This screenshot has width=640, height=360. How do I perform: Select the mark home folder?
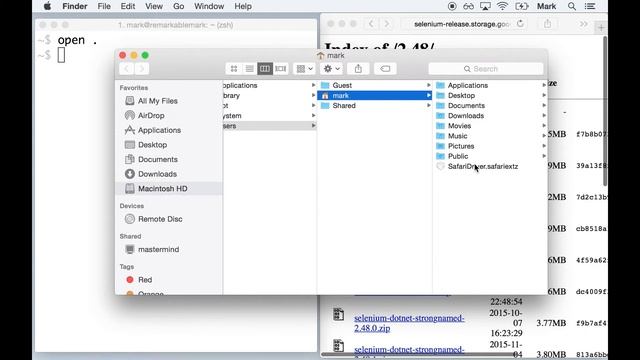click(375, 96)
